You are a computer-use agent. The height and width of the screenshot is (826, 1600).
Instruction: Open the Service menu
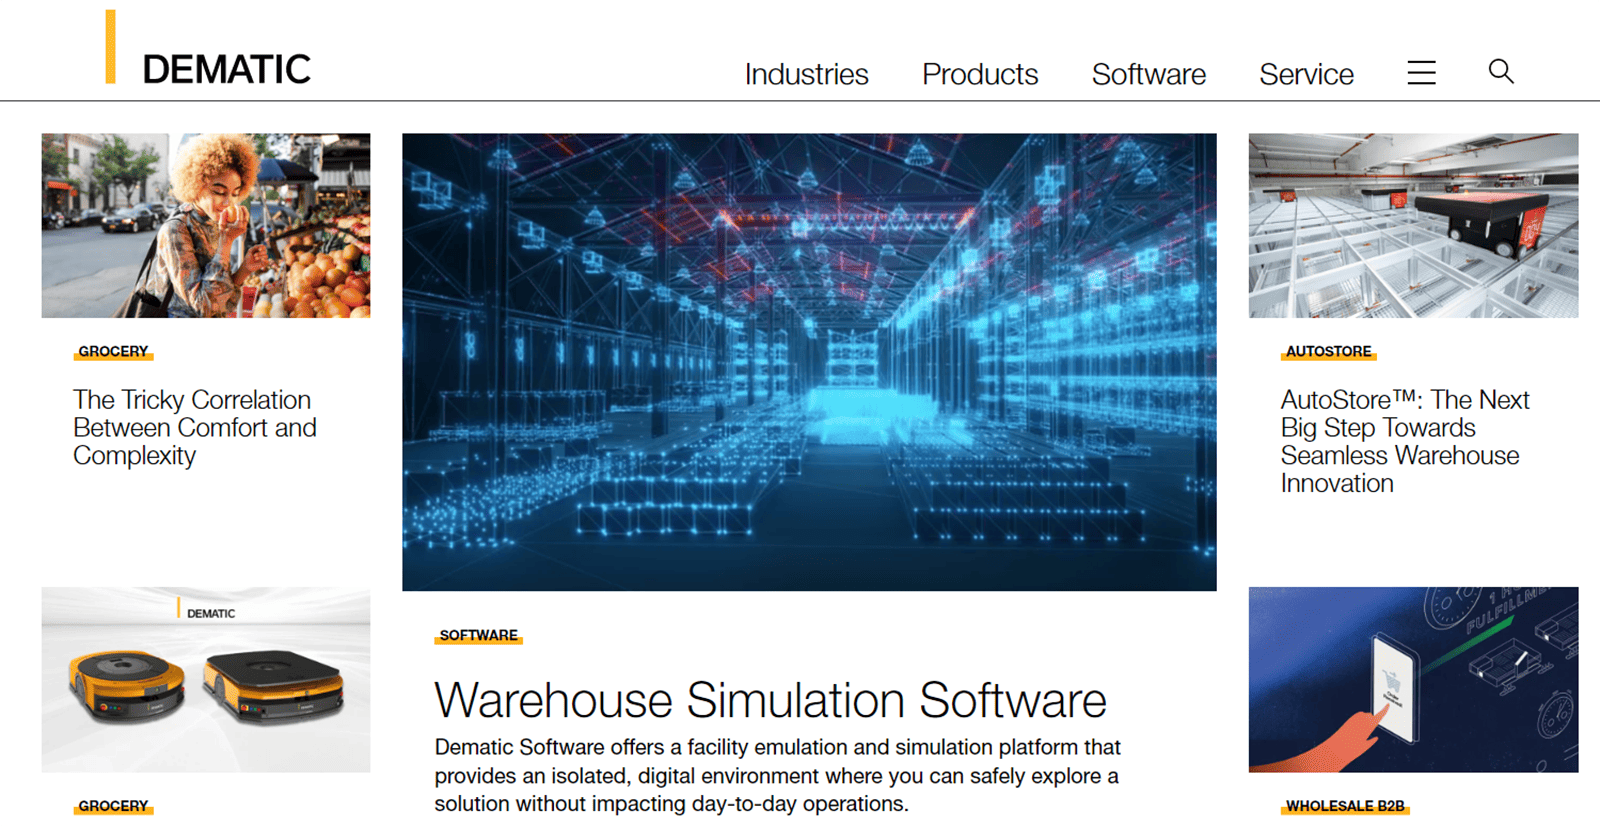click(x=1306, y=74)
